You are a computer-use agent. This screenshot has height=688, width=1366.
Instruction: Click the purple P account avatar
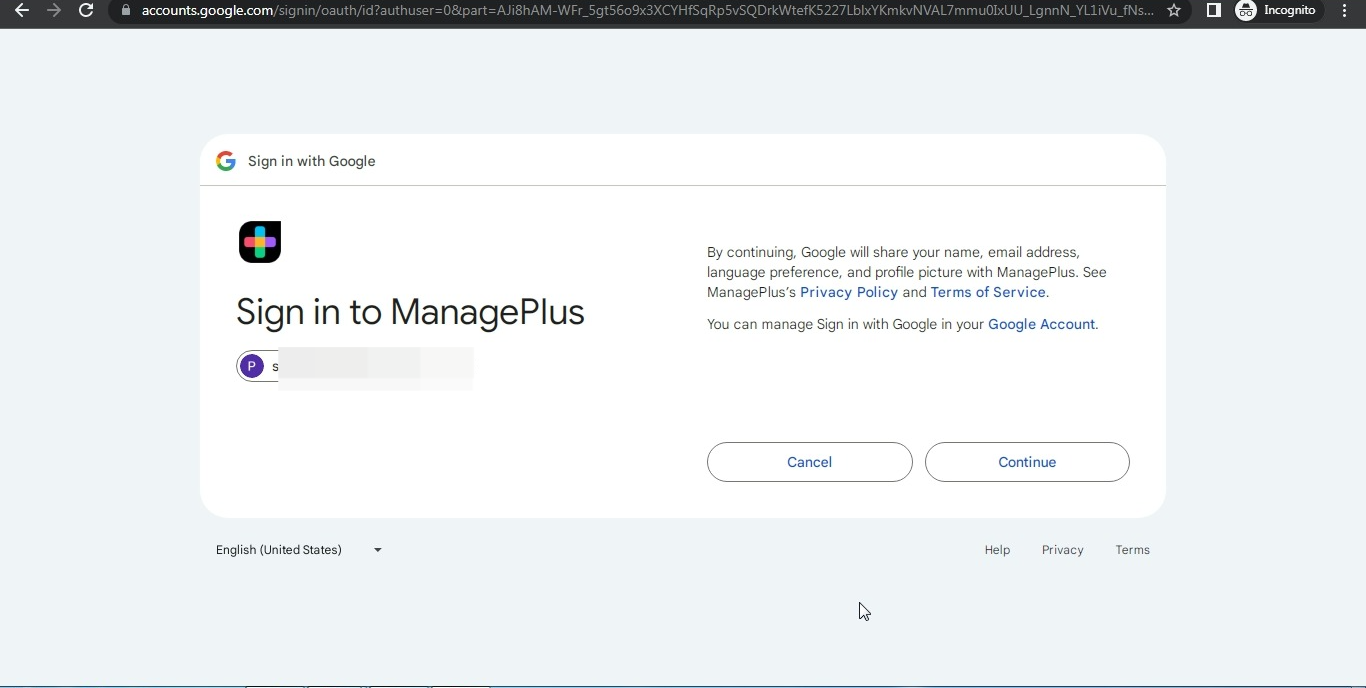[252, 367]
